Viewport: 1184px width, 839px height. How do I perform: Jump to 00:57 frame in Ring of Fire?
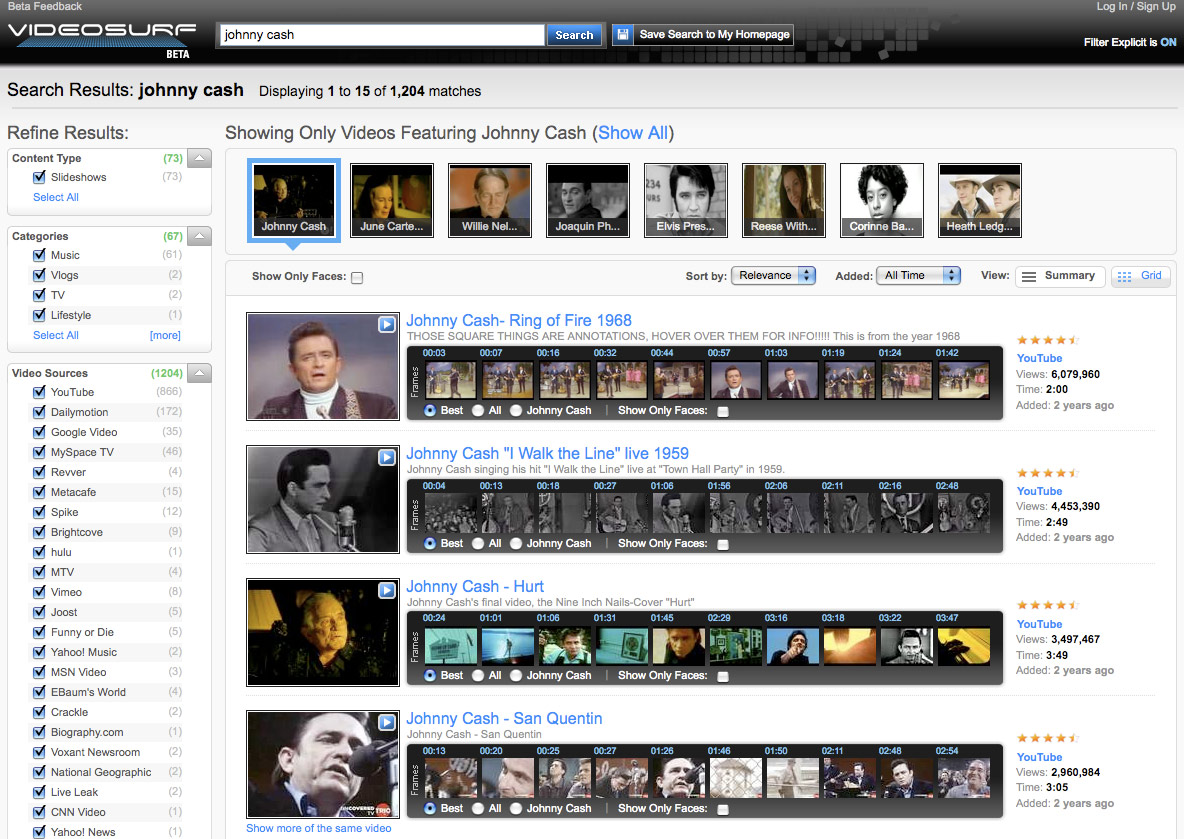click(x=735, y=380)
